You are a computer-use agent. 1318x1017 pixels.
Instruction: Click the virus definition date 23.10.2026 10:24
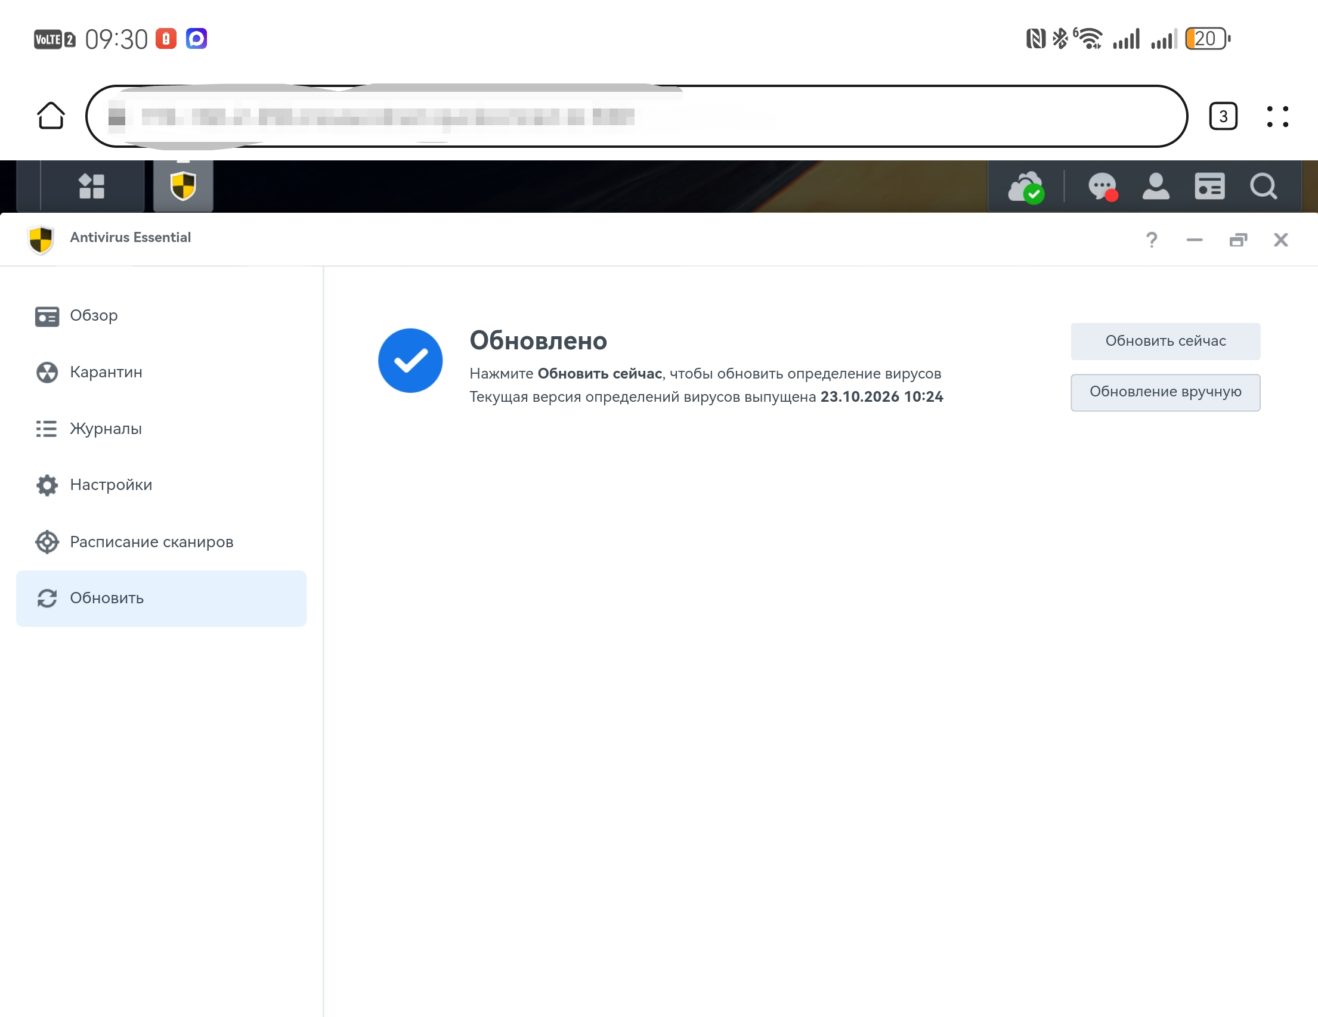point(882,397)
